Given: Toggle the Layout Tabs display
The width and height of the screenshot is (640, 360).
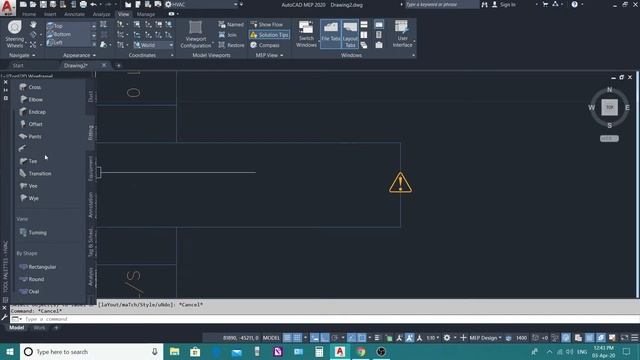Looking at the screenshot, I should pos(350,34).
